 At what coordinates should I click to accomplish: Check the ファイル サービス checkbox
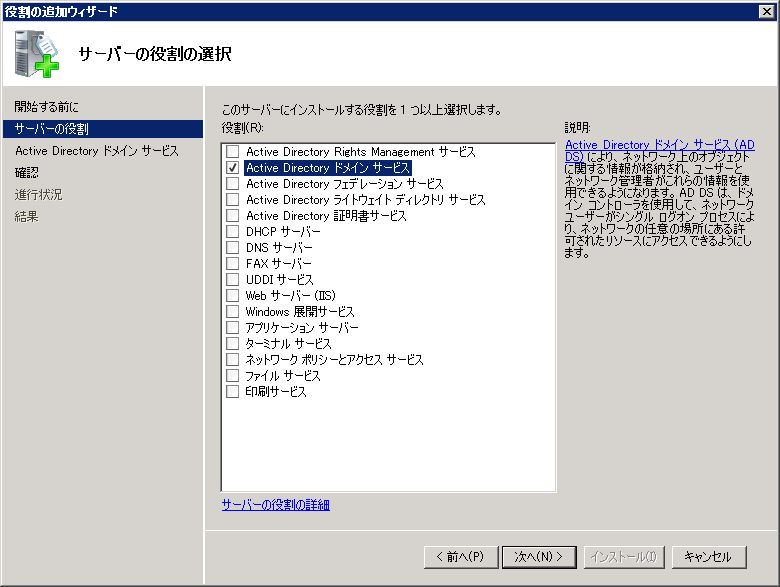232,375
